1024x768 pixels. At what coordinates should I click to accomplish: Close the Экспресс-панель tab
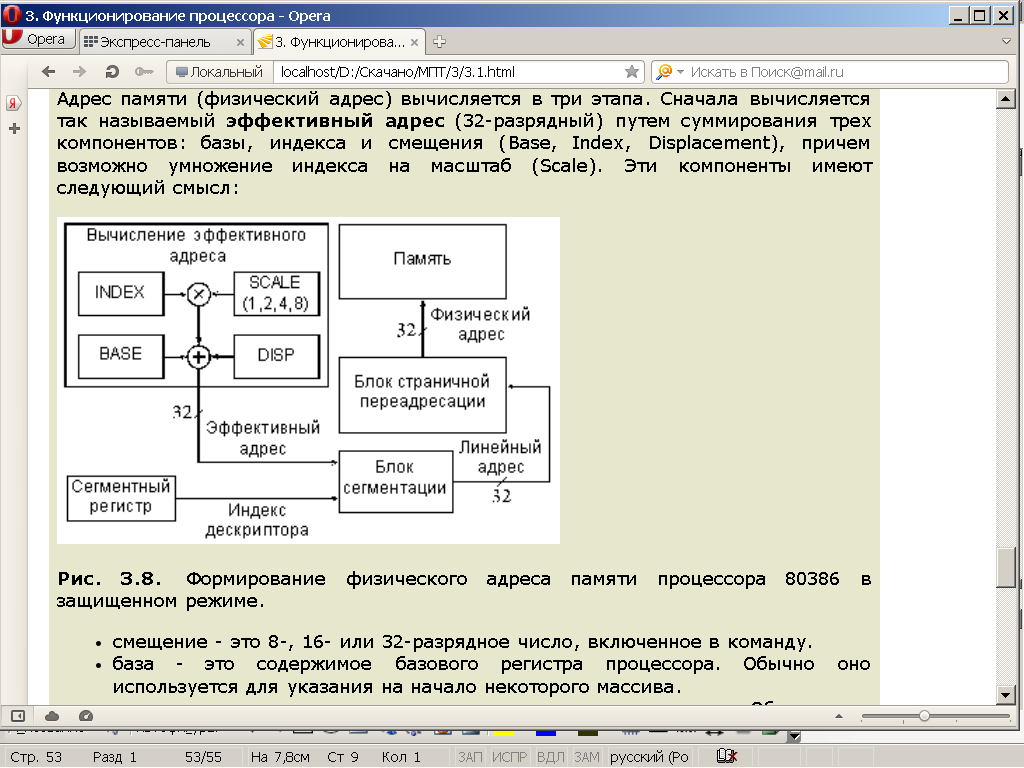(240, 42)
